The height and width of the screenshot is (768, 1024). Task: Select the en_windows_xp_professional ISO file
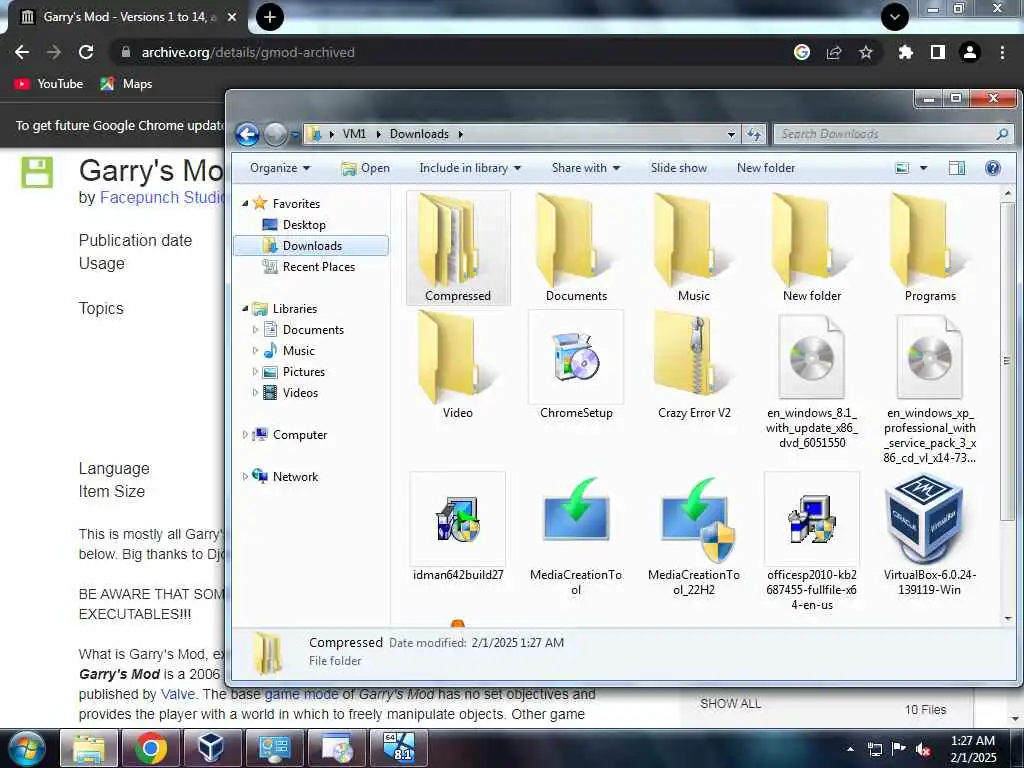tap(930, 389)
